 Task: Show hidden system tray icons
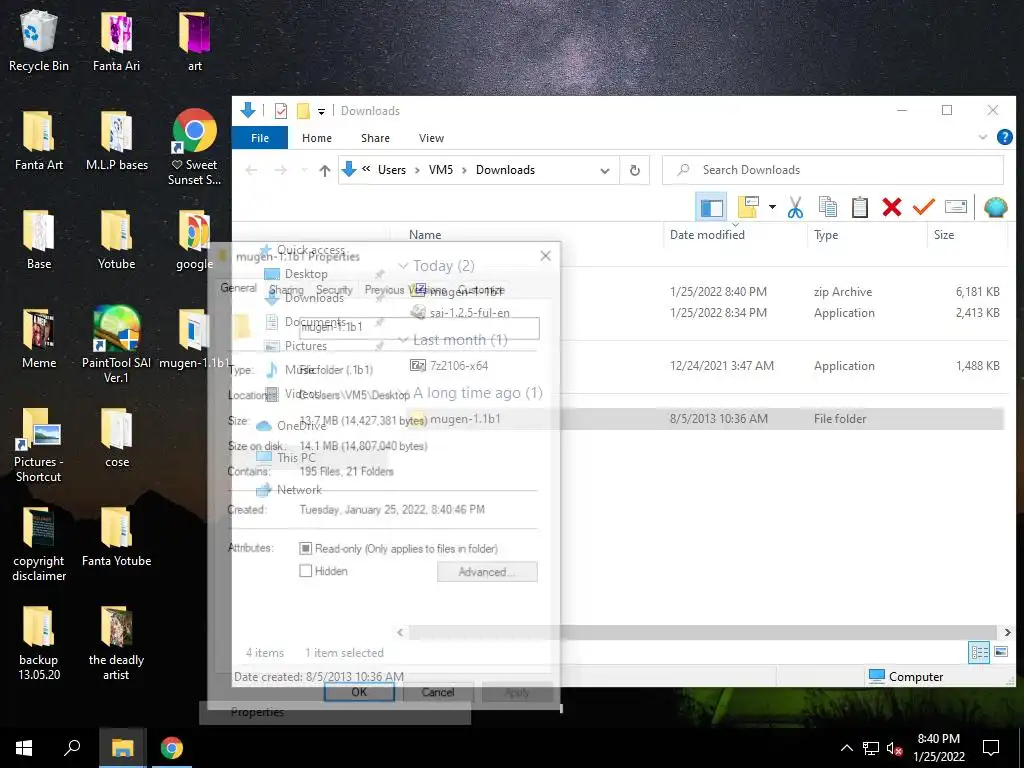(846, 748)
